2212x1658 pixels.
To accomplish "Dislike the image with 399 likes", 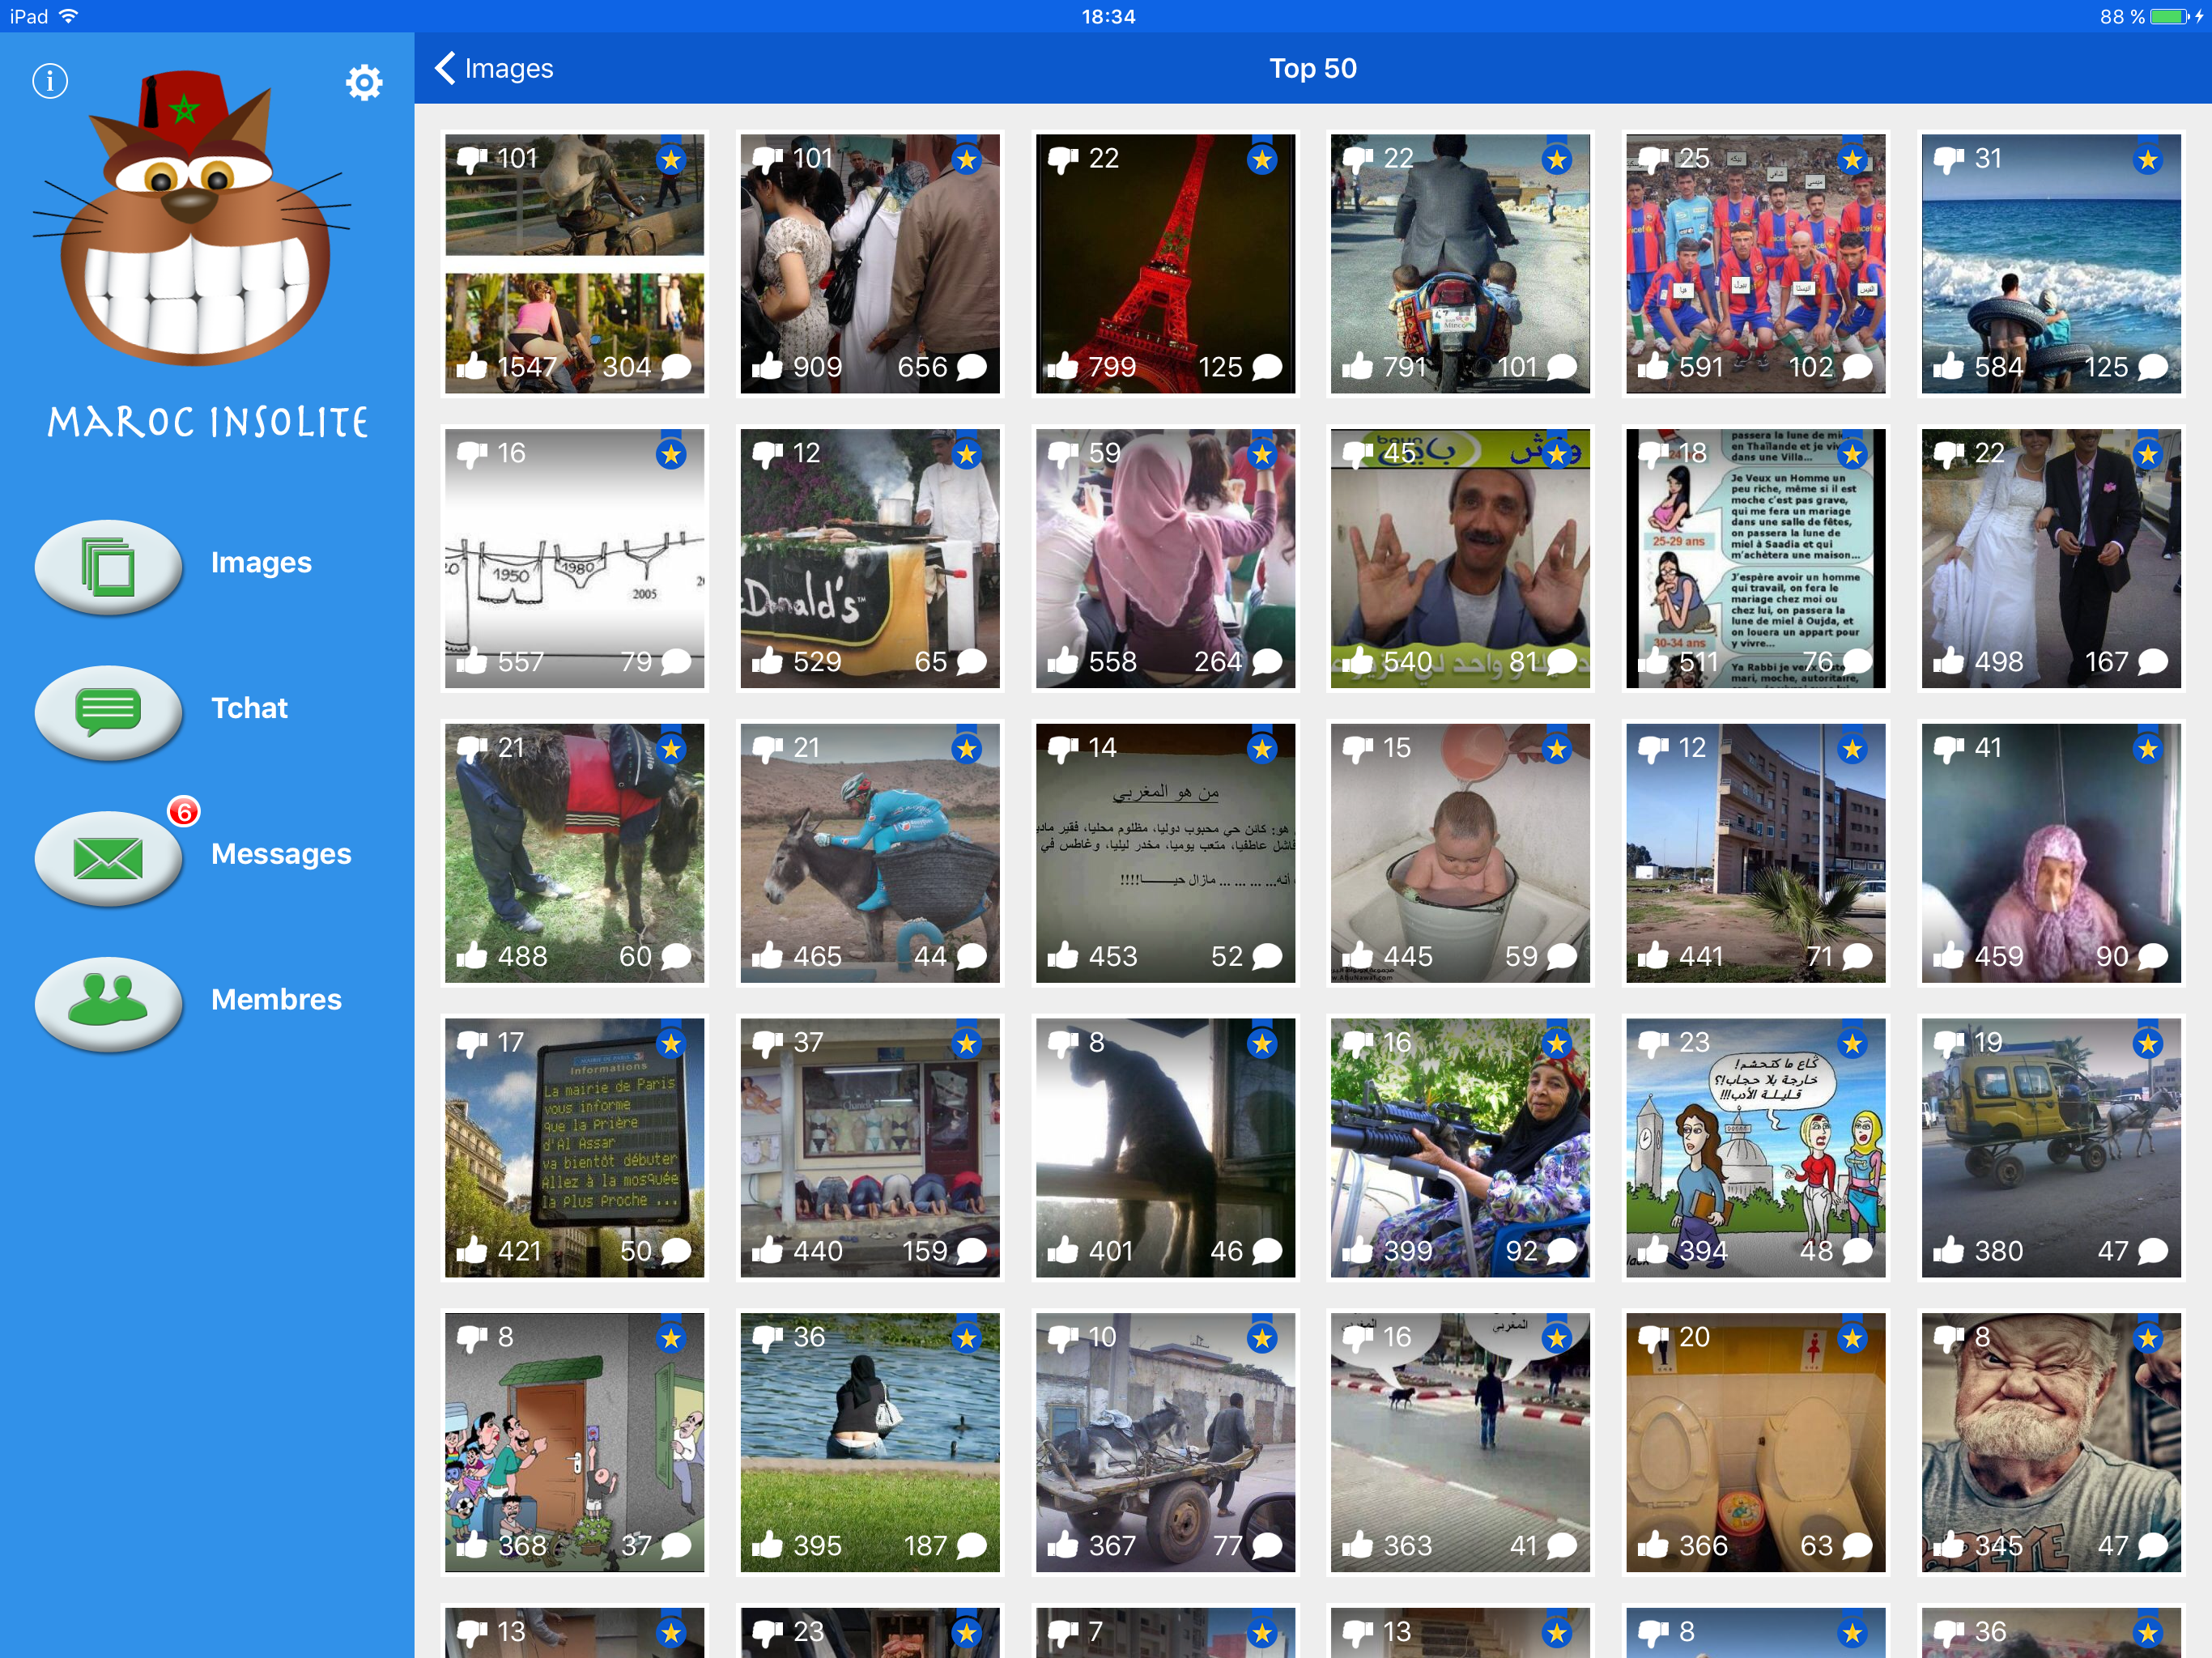I will (1358, 1045).
